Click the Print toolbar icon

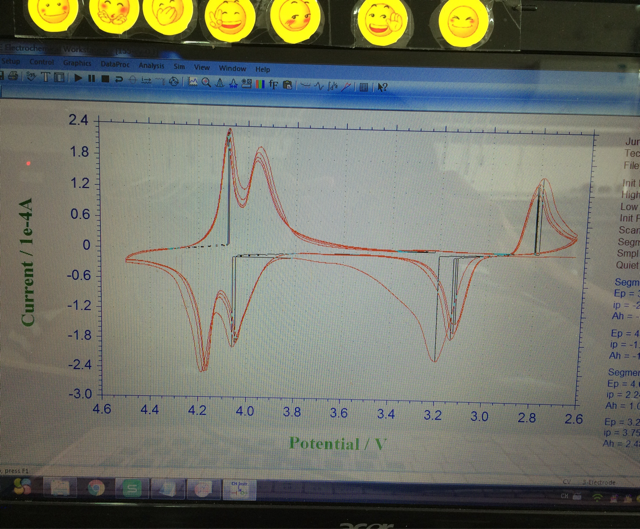click(13, 76)
